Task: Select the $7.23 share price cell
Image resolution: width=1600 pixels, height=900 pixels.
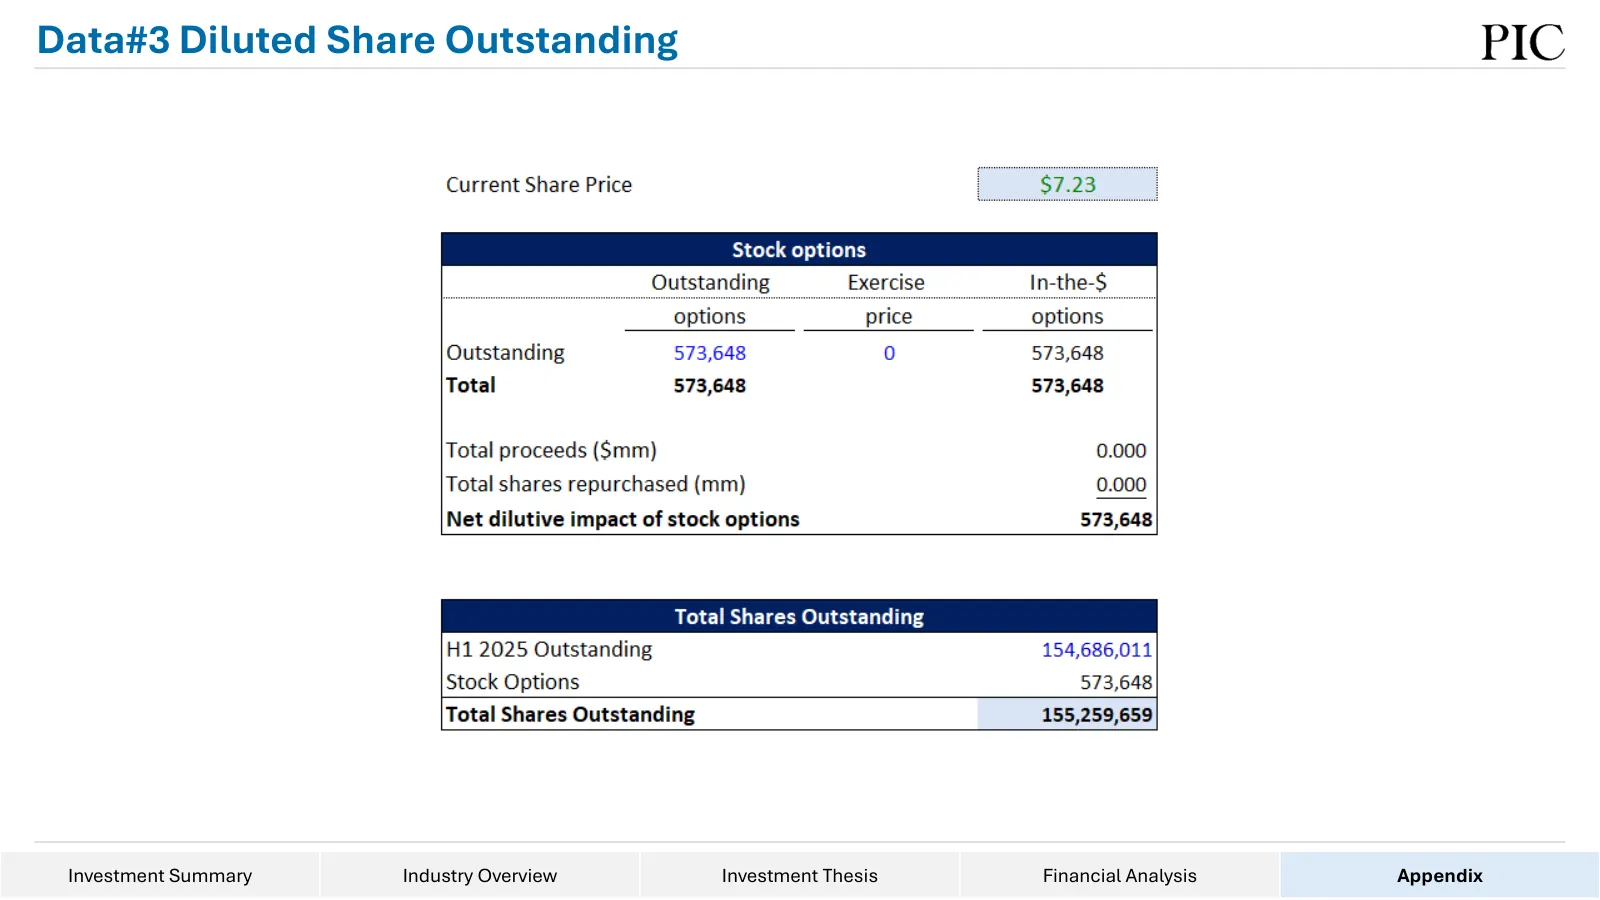Action: pos(1067,184)
